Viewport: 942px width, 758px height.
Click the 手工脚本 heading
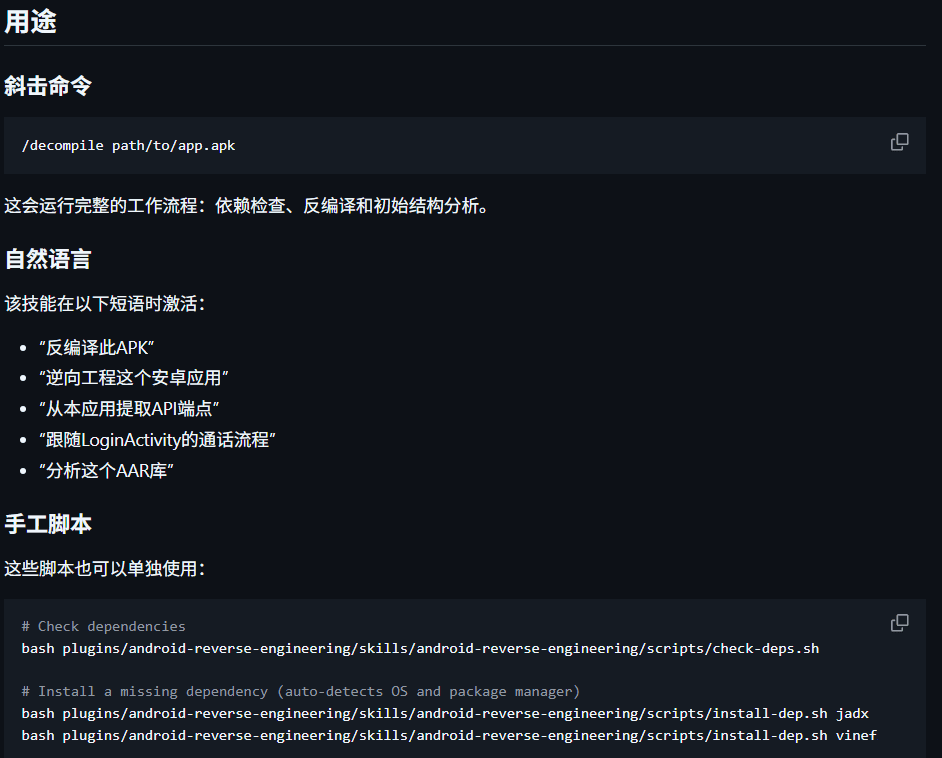pos(48,524)
